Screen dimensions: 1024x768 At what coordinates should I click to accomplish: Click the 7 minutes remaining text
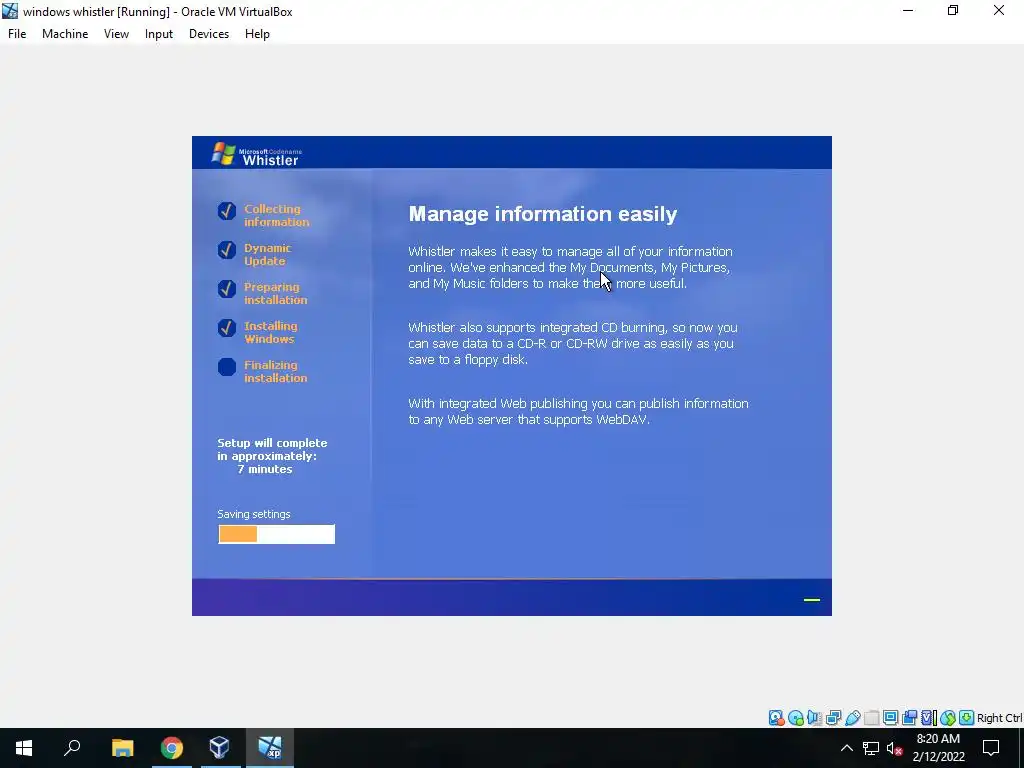[265, 469]
